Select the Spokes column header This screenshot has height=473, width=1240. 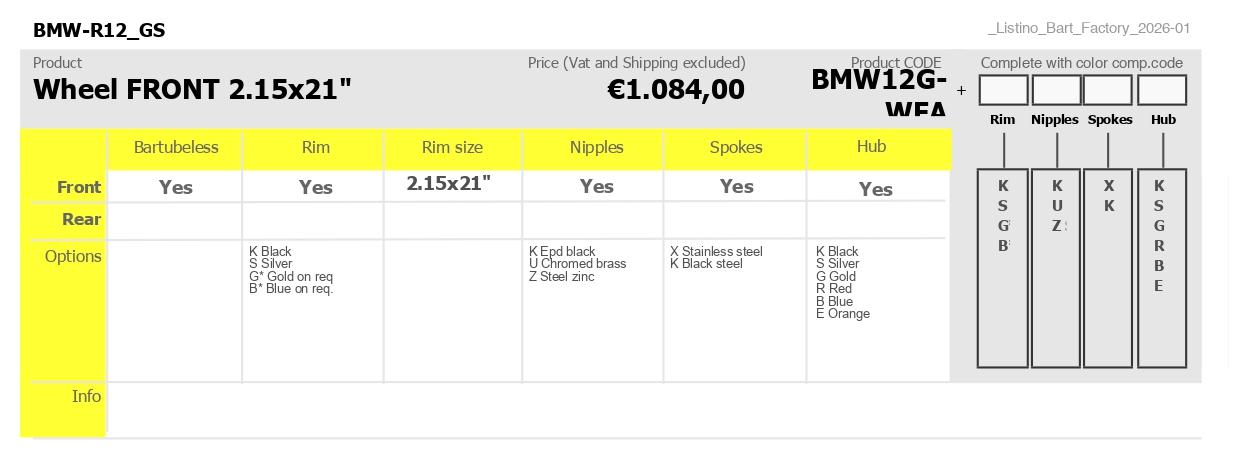pyautogui.click(x=736, y=148)
